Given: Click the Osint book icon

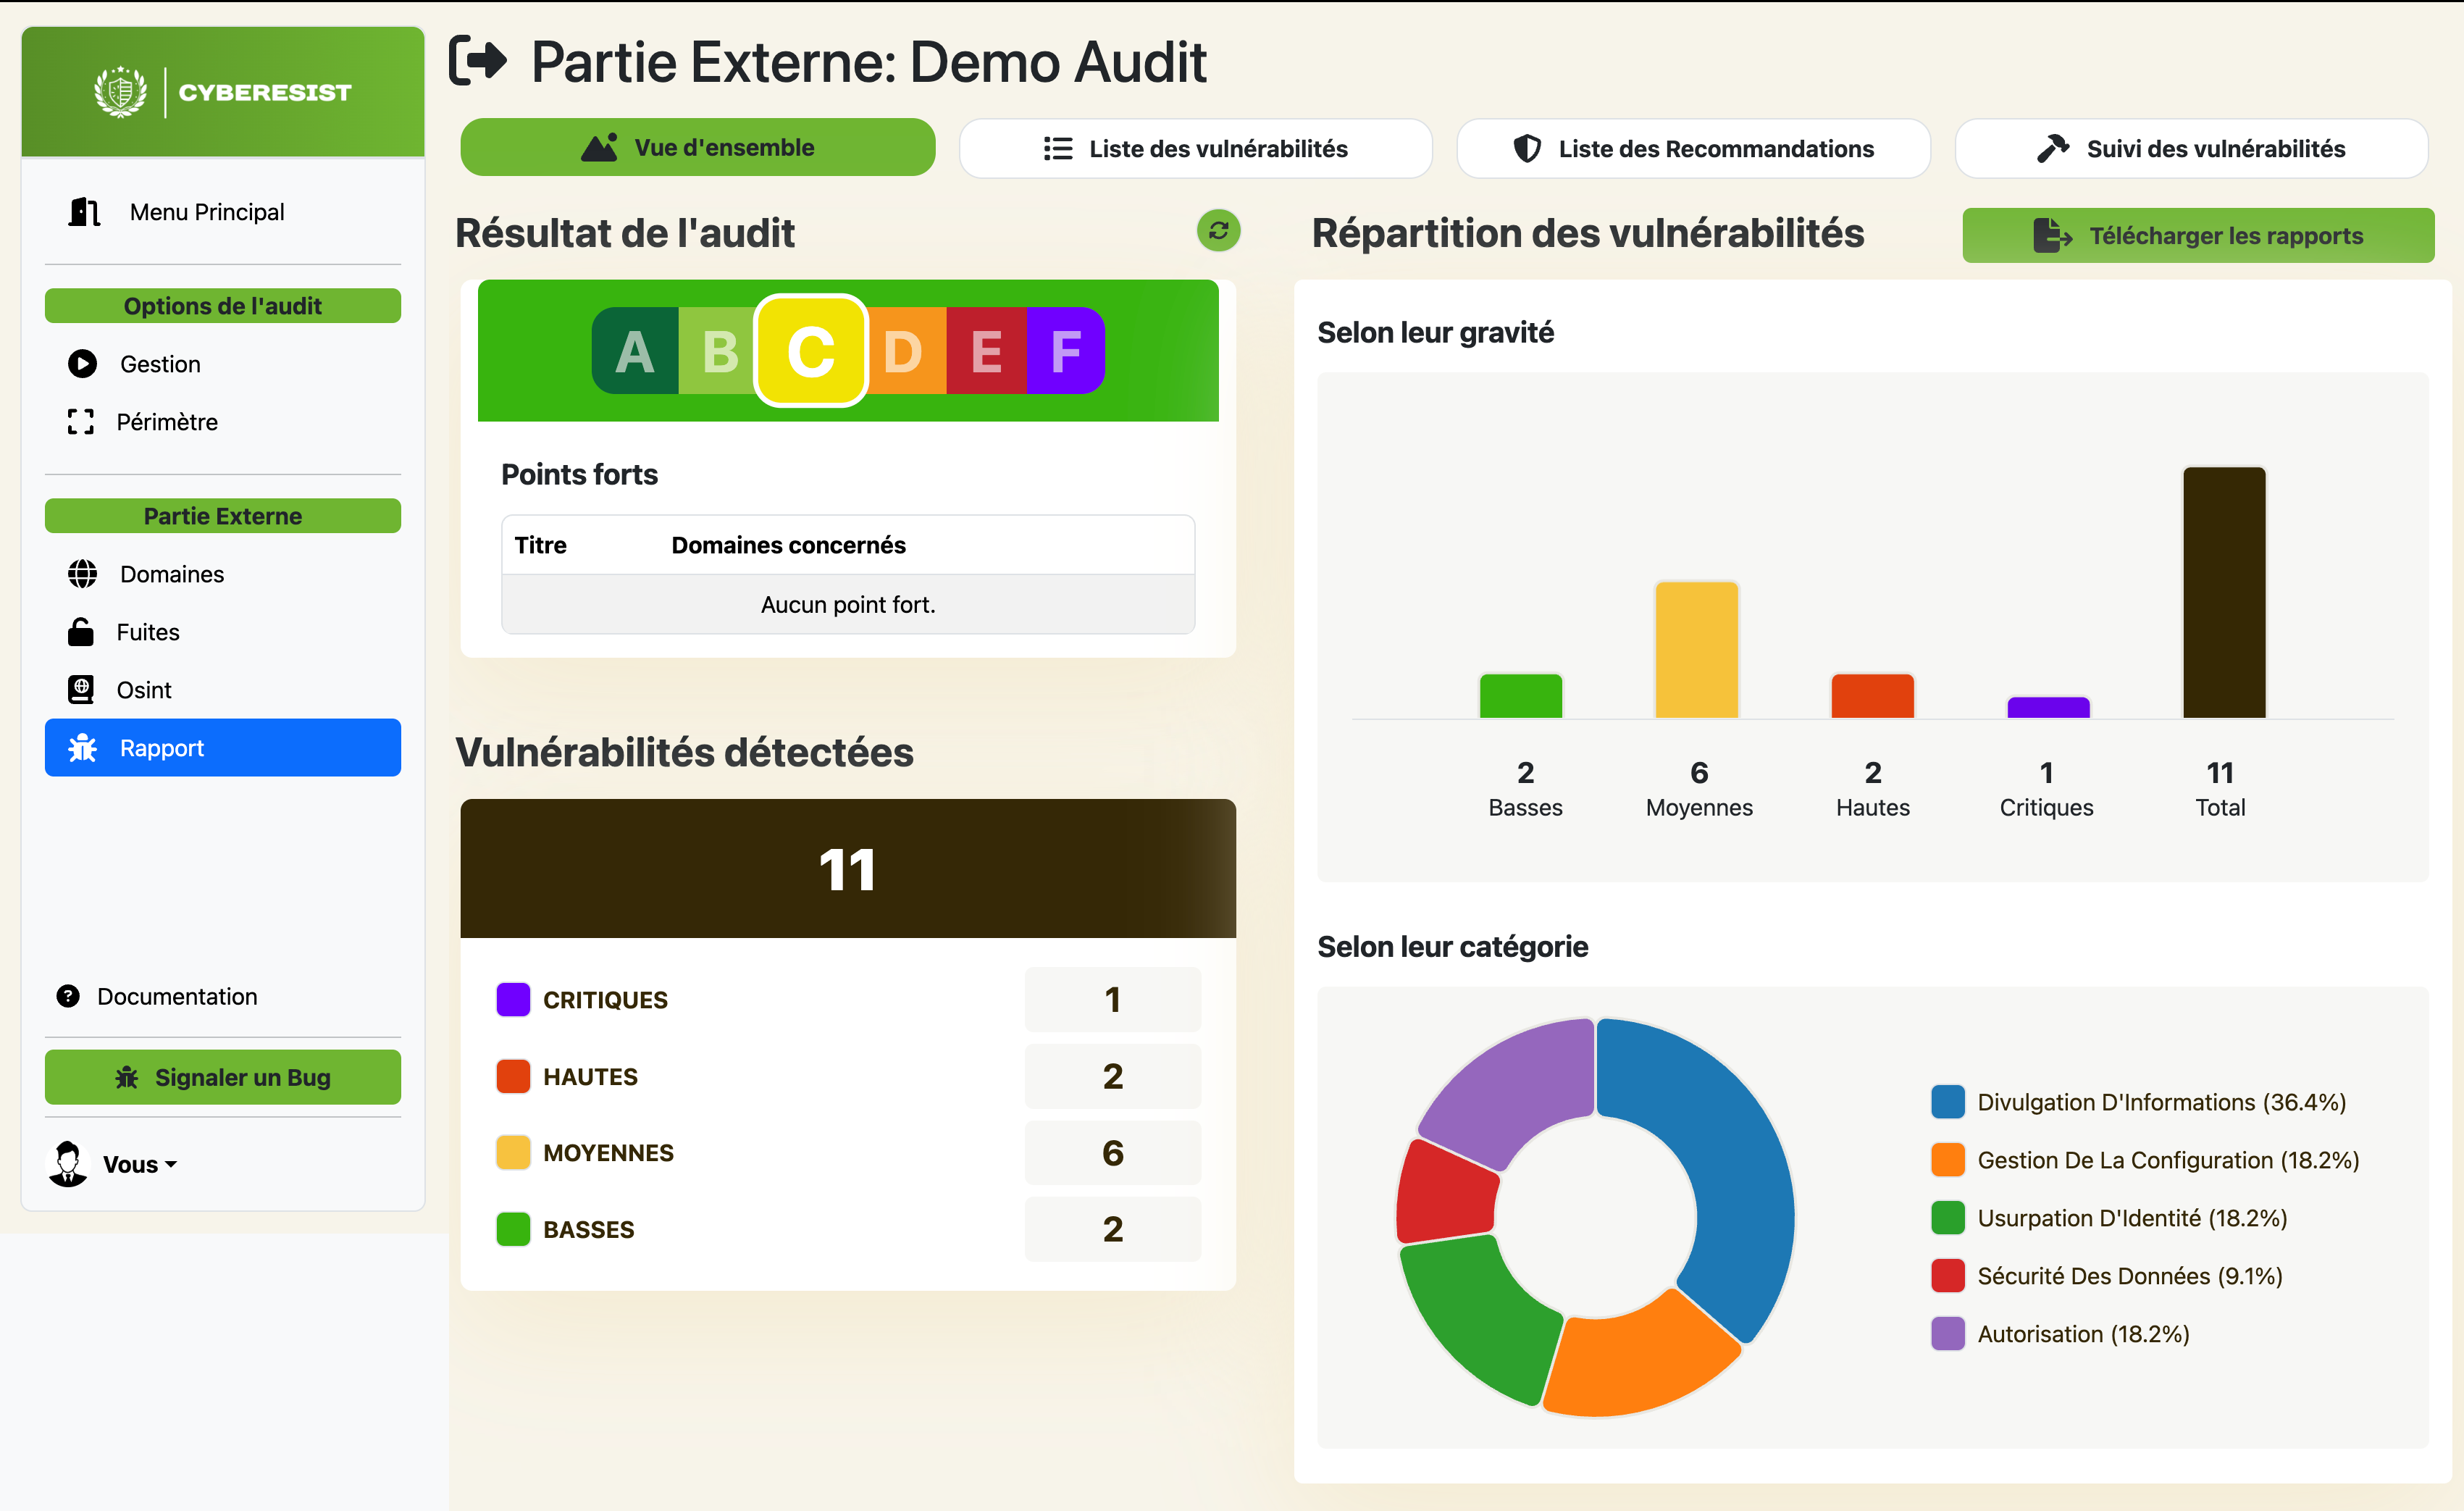Looking at the screenshot, I should [80, 690].
